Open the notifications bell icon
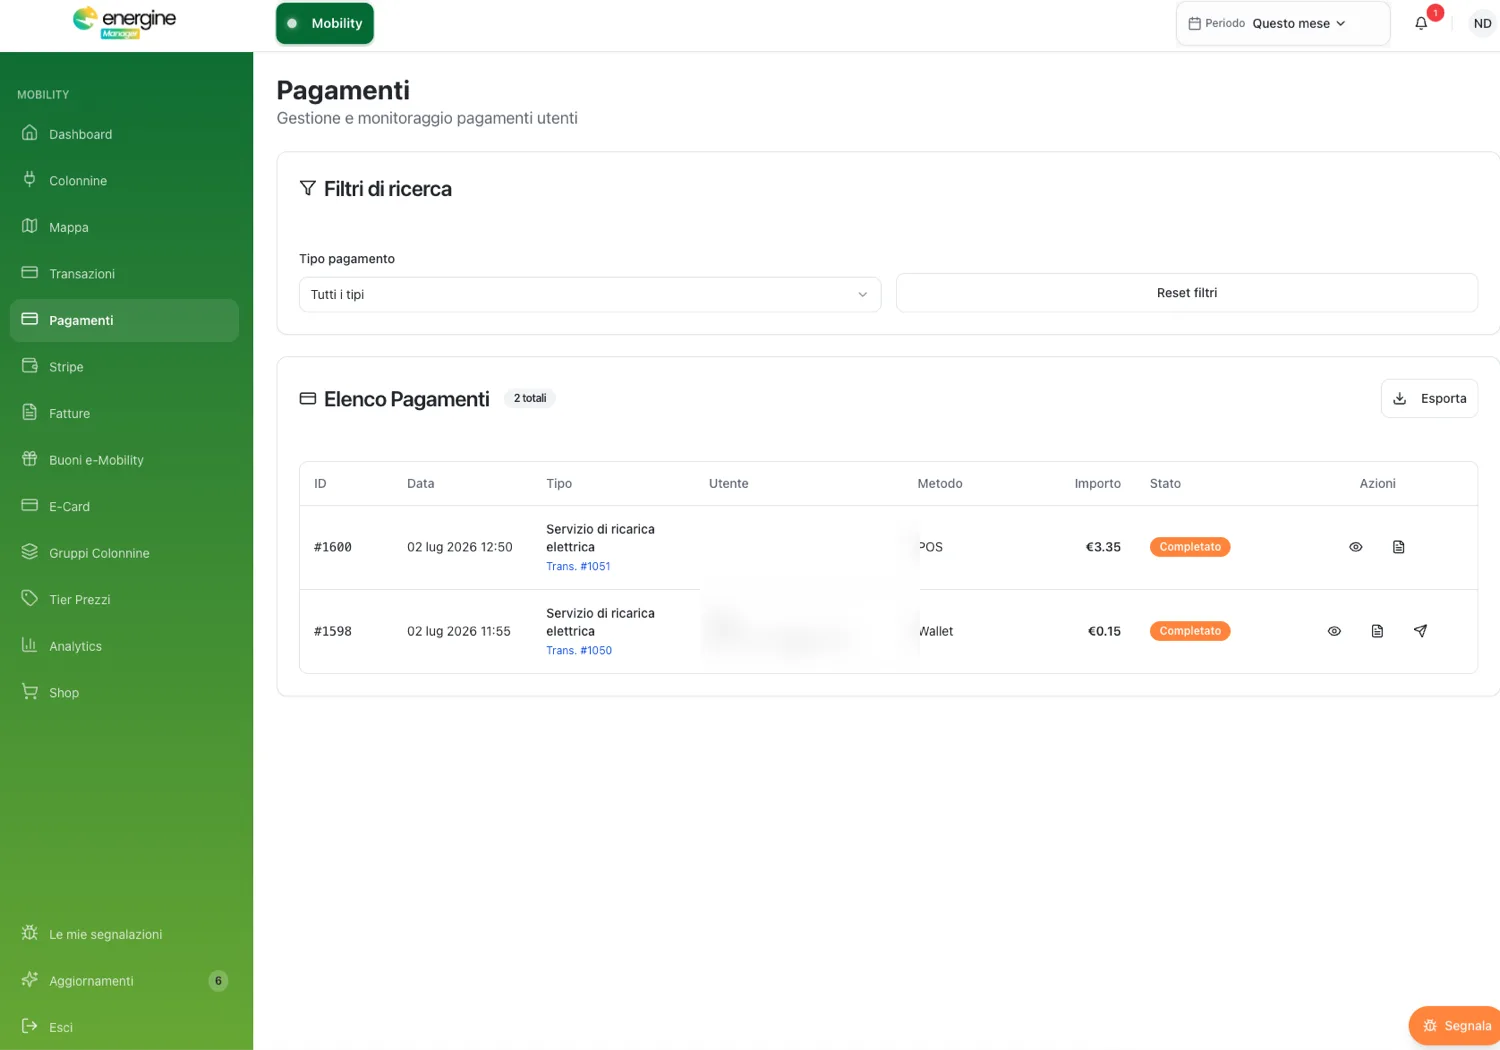 pos(1421,23)
